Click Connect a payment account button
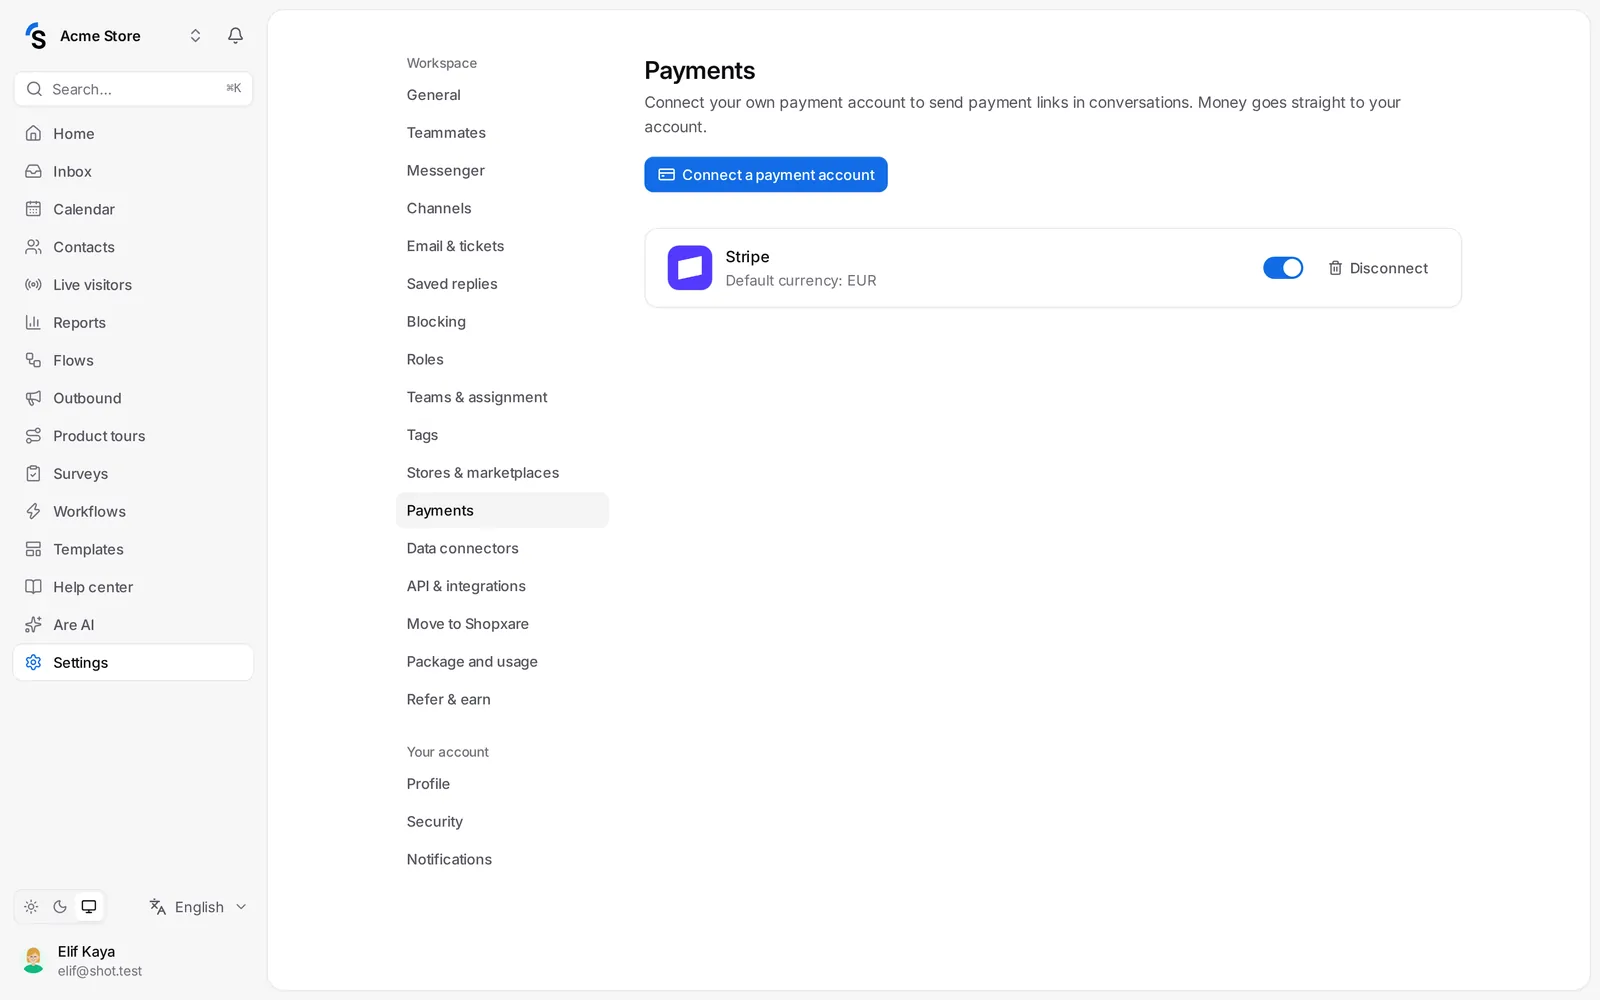Screen dimensions: 1600x1000 [766, 175]
